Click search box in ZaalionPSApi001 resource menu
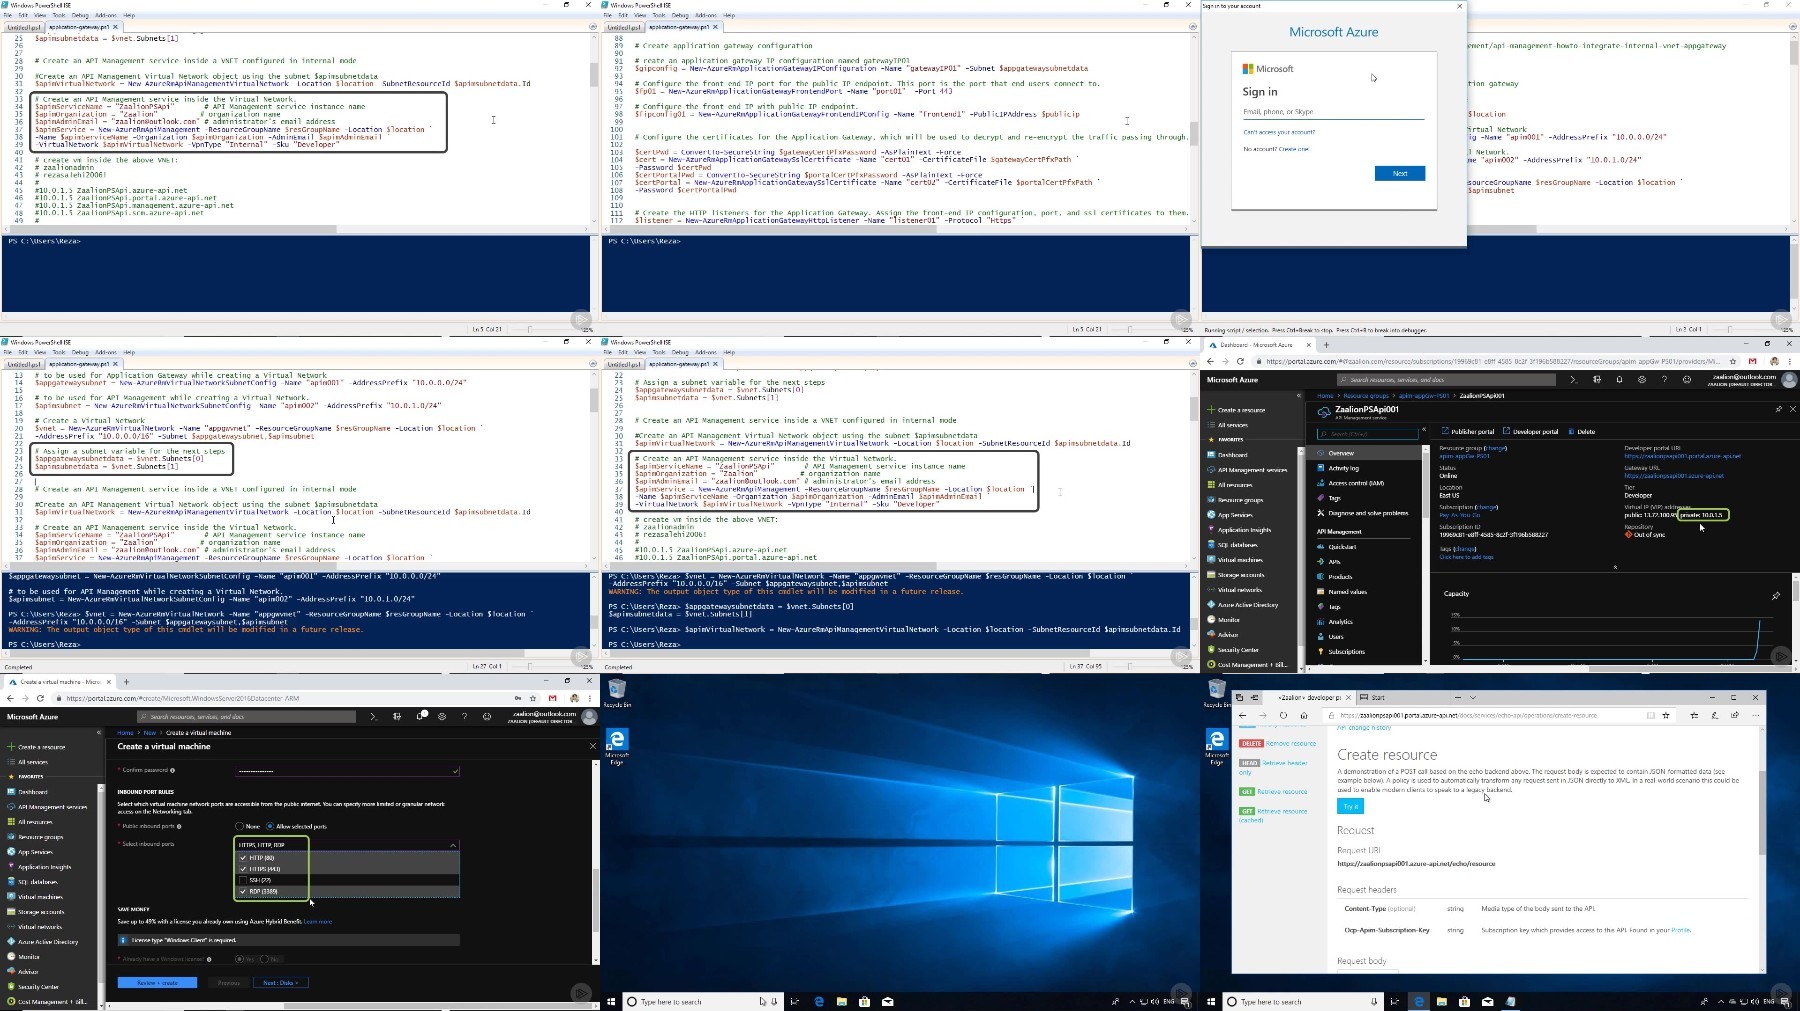1800x1011 pixels. (x=1369, y=434)
